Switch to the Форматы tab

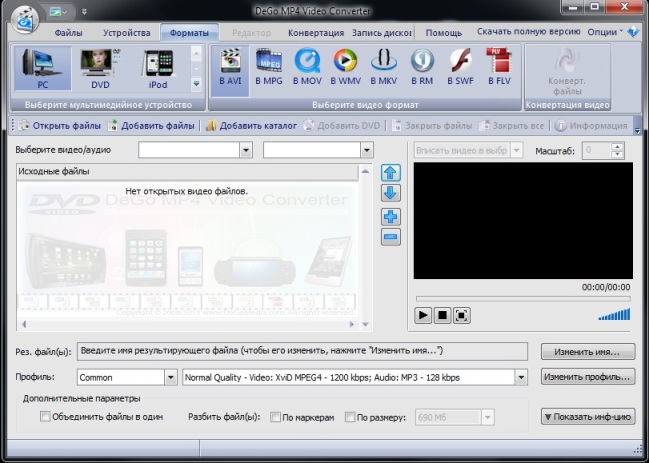coord(189,33)
